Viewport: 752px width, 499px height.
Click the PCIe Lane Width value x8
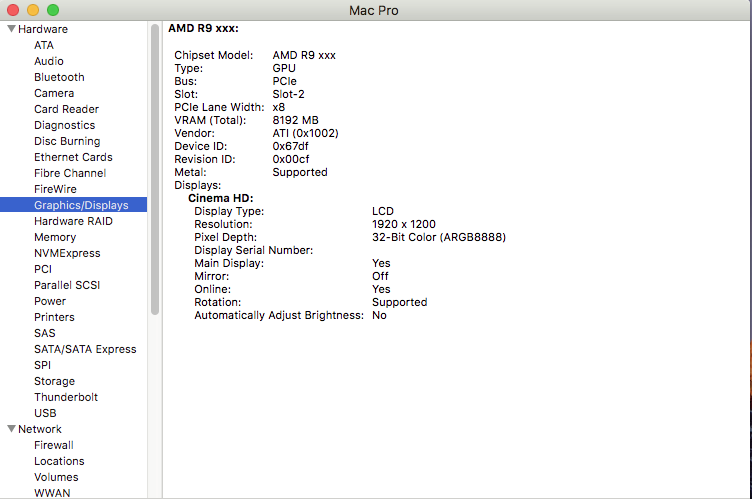pyautogui.click(x=279, y=107)
